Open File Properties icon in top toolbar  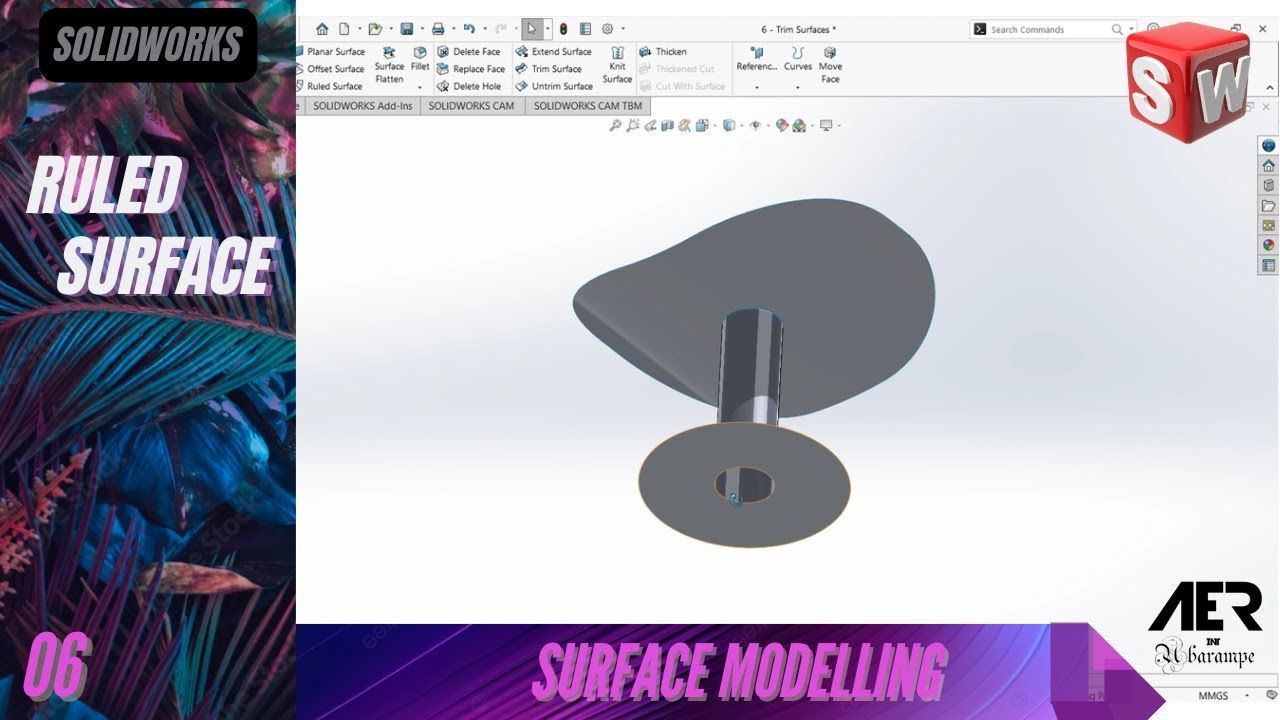pos(586,29)
